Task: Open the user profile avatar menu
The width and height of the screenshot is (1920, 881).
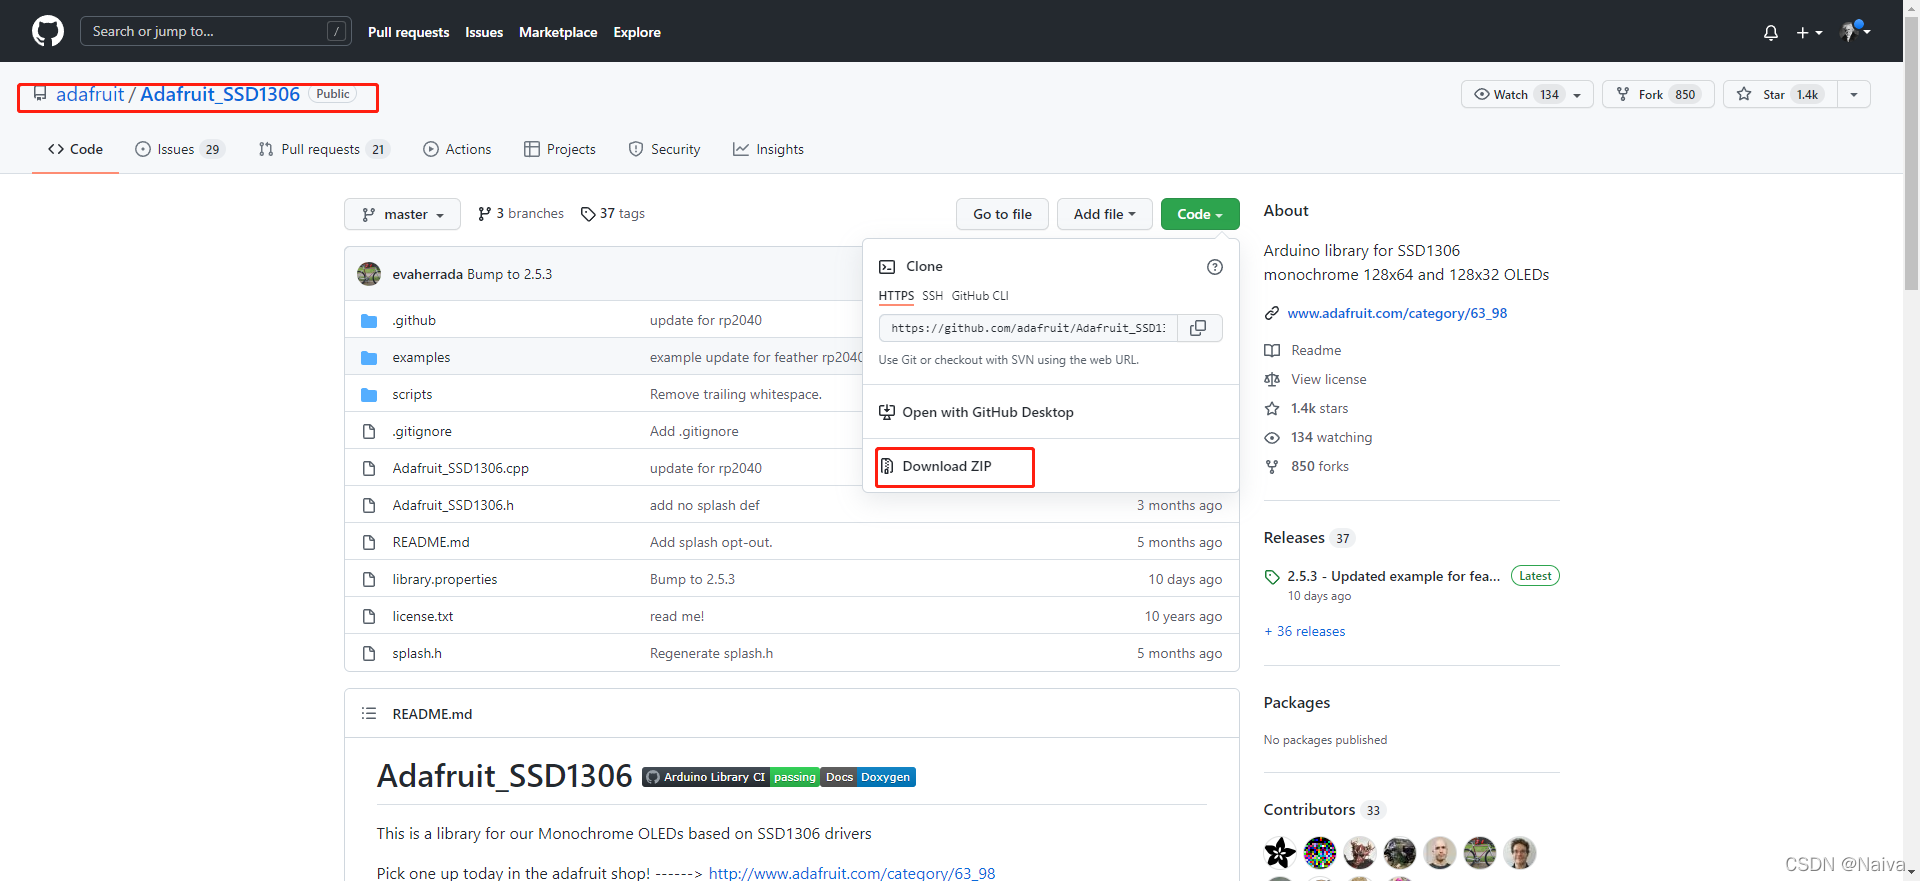Action: 1855,31
